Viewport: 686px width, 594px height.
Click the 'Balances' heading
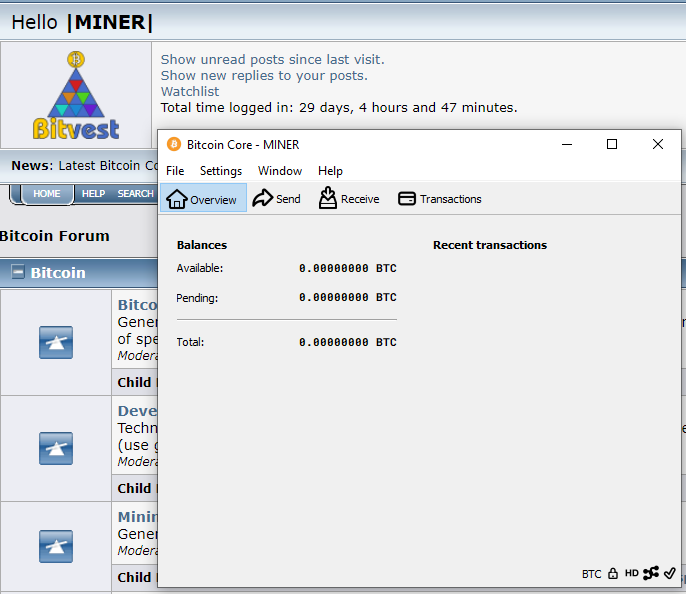202,245
